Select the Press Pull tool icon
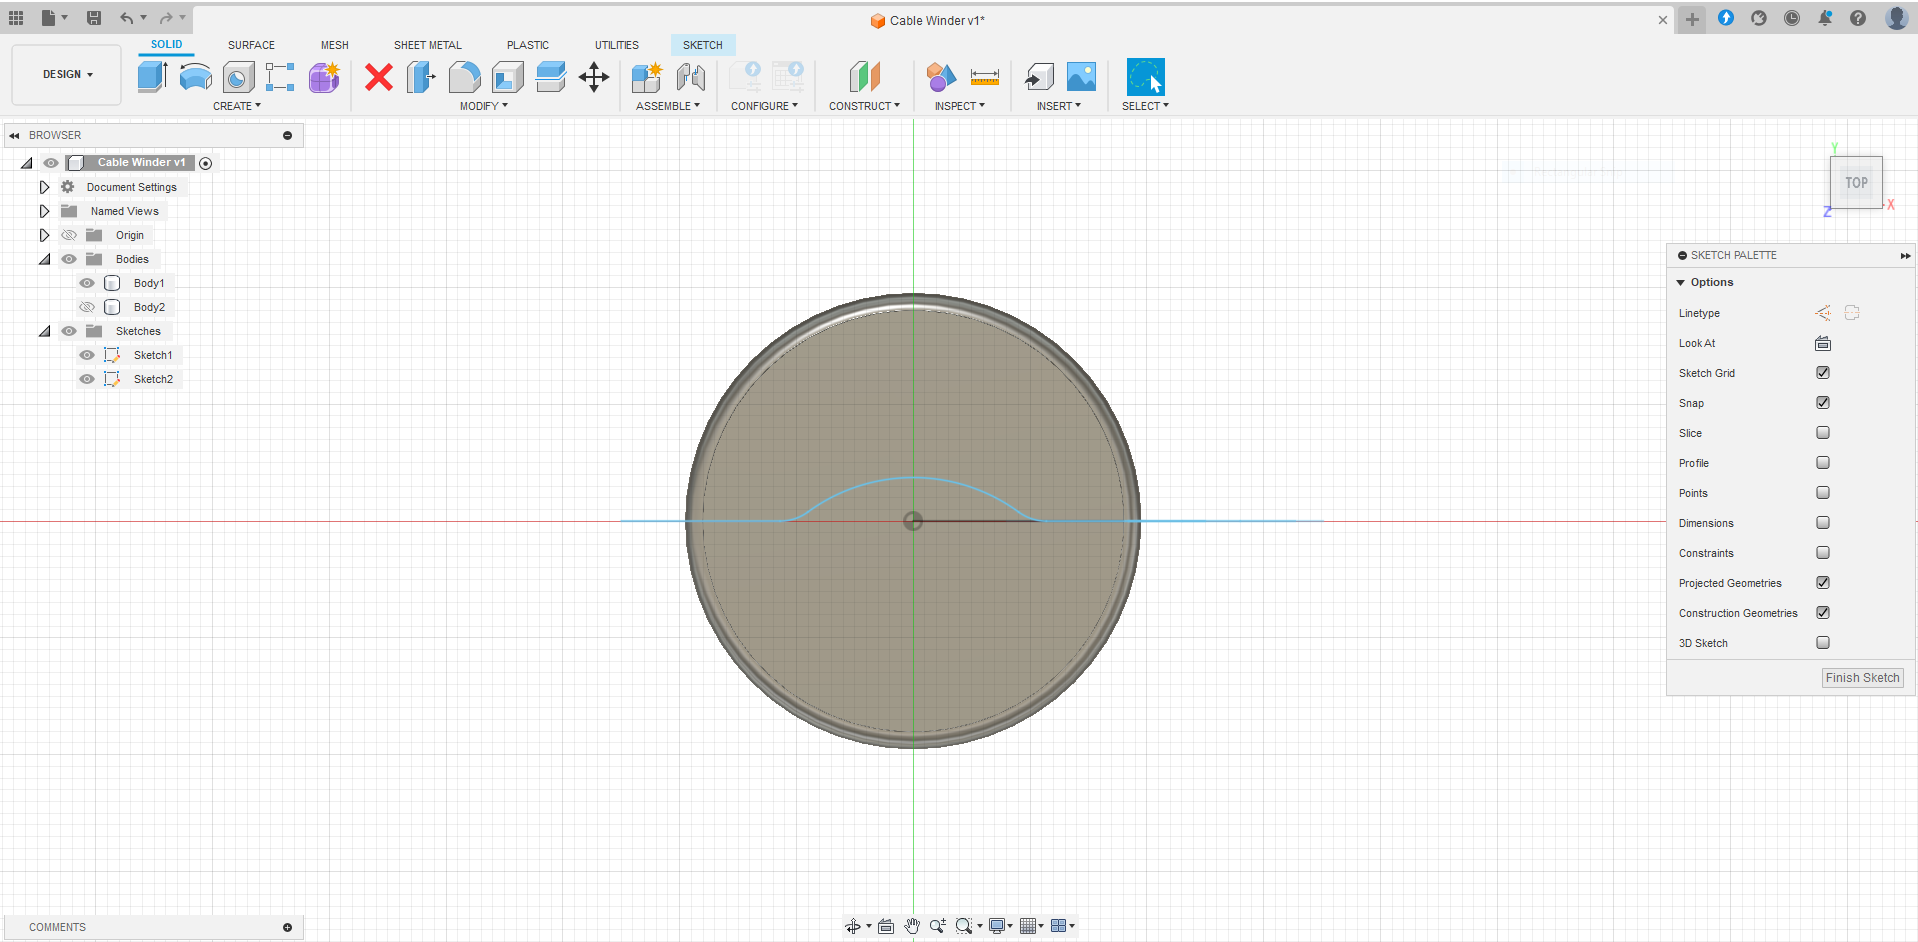 [x=421, y=77]
